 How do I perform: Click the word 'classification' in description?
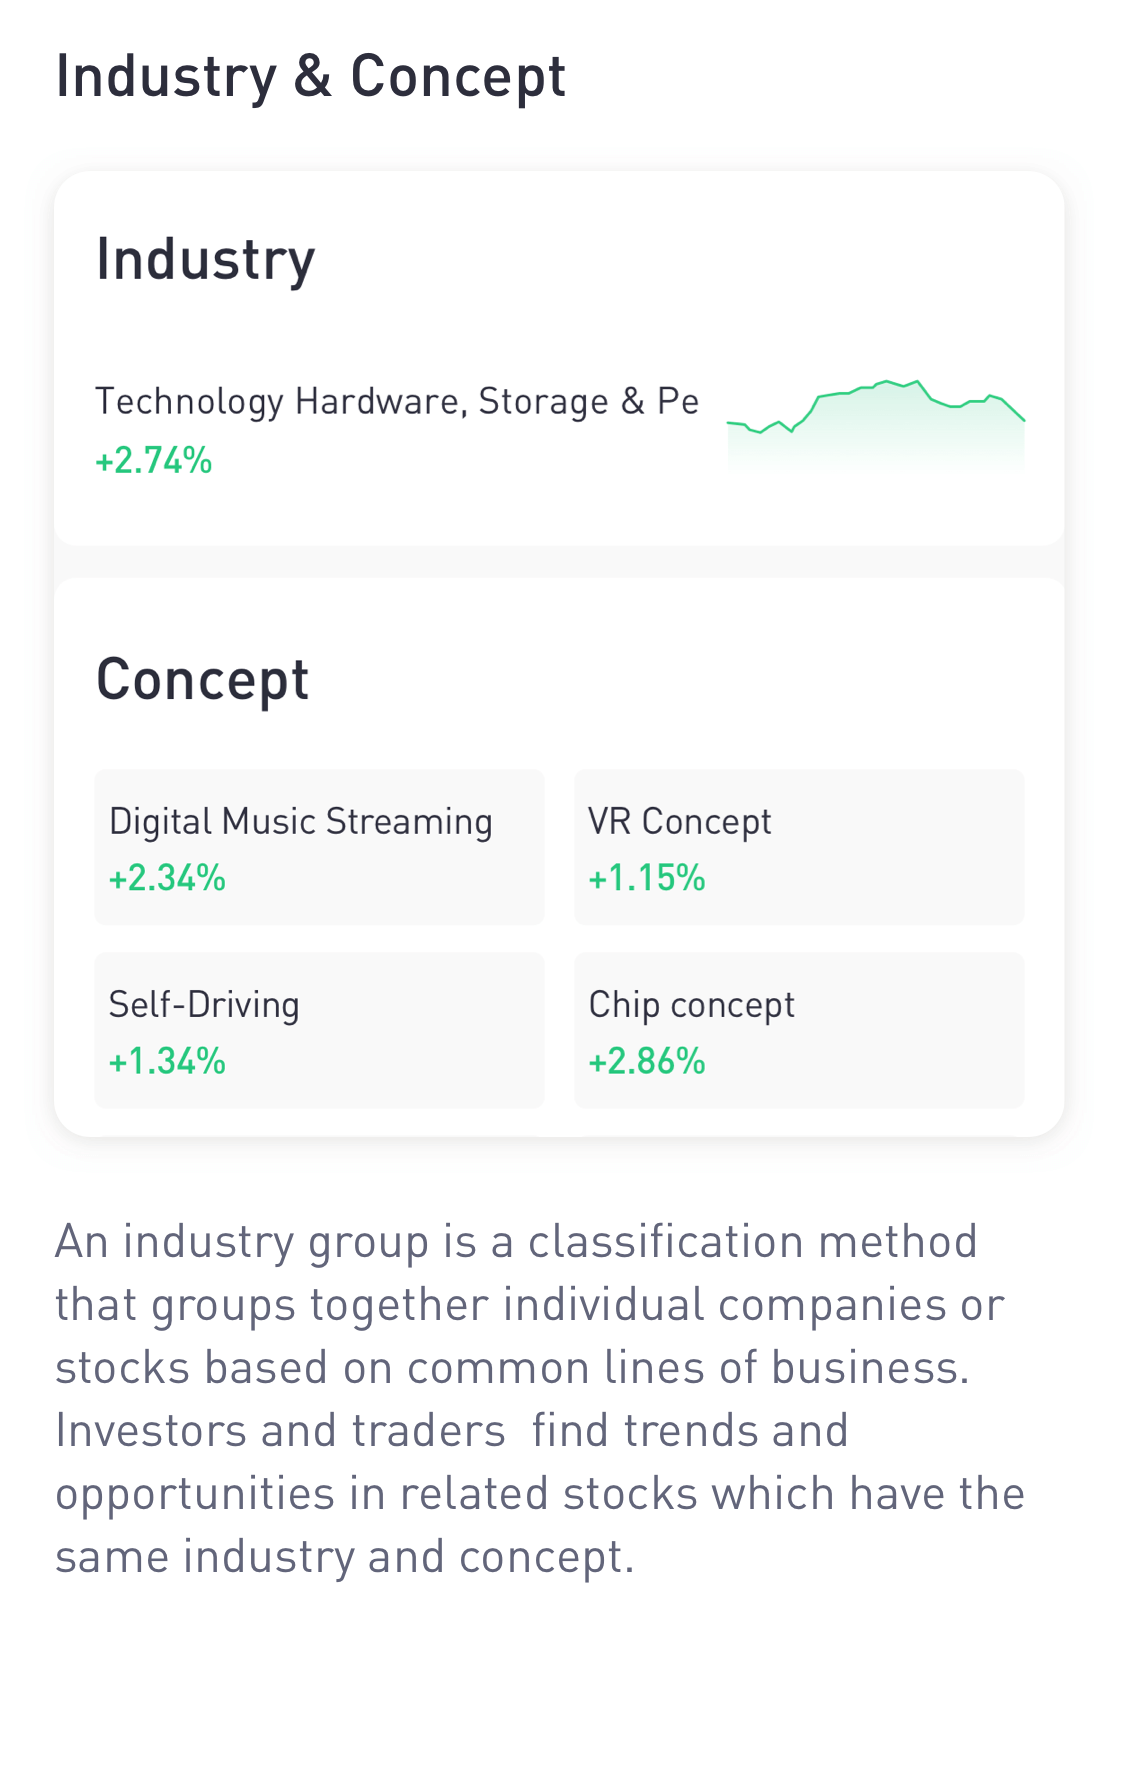tap(665, 1242)
